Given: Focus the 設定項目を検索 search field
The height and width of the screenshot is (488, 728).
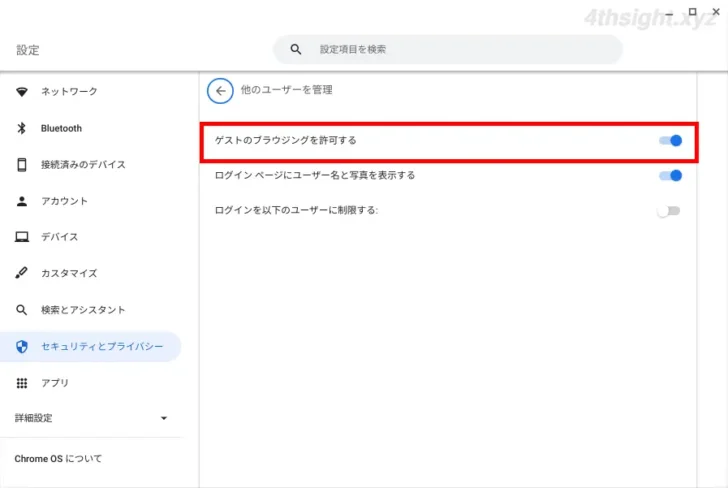Looking at the screenshot, I should 448,49.
